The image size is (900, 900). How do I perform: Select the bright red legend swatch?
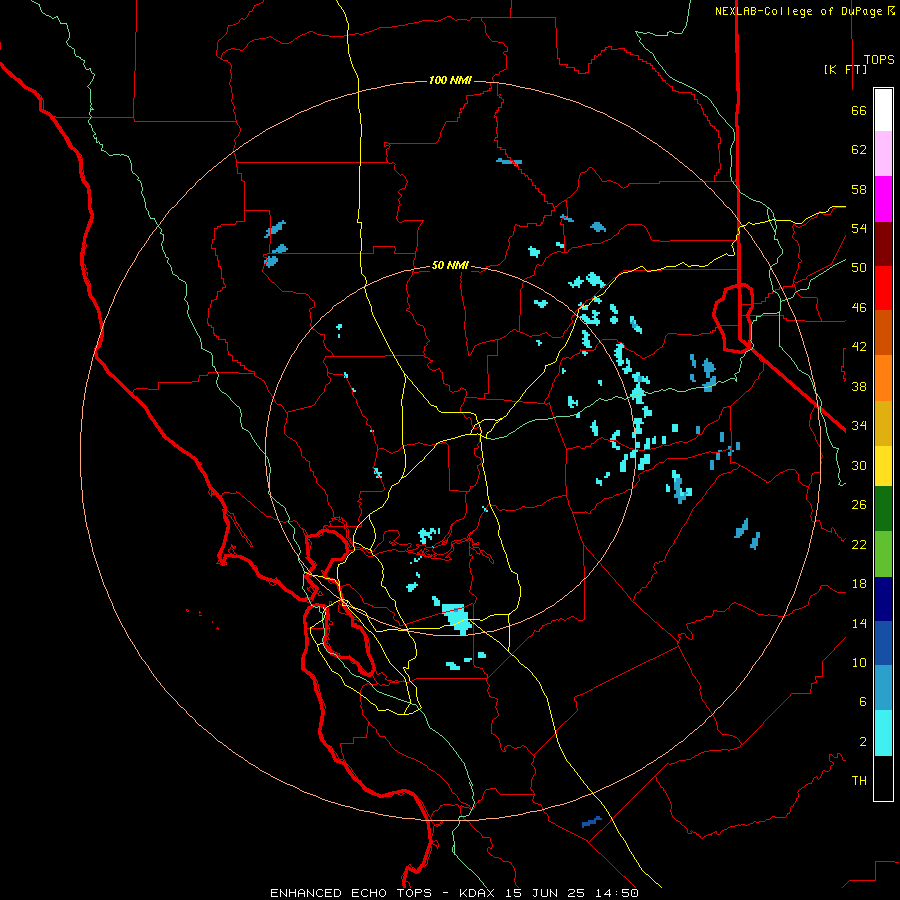tap(883, 288)
